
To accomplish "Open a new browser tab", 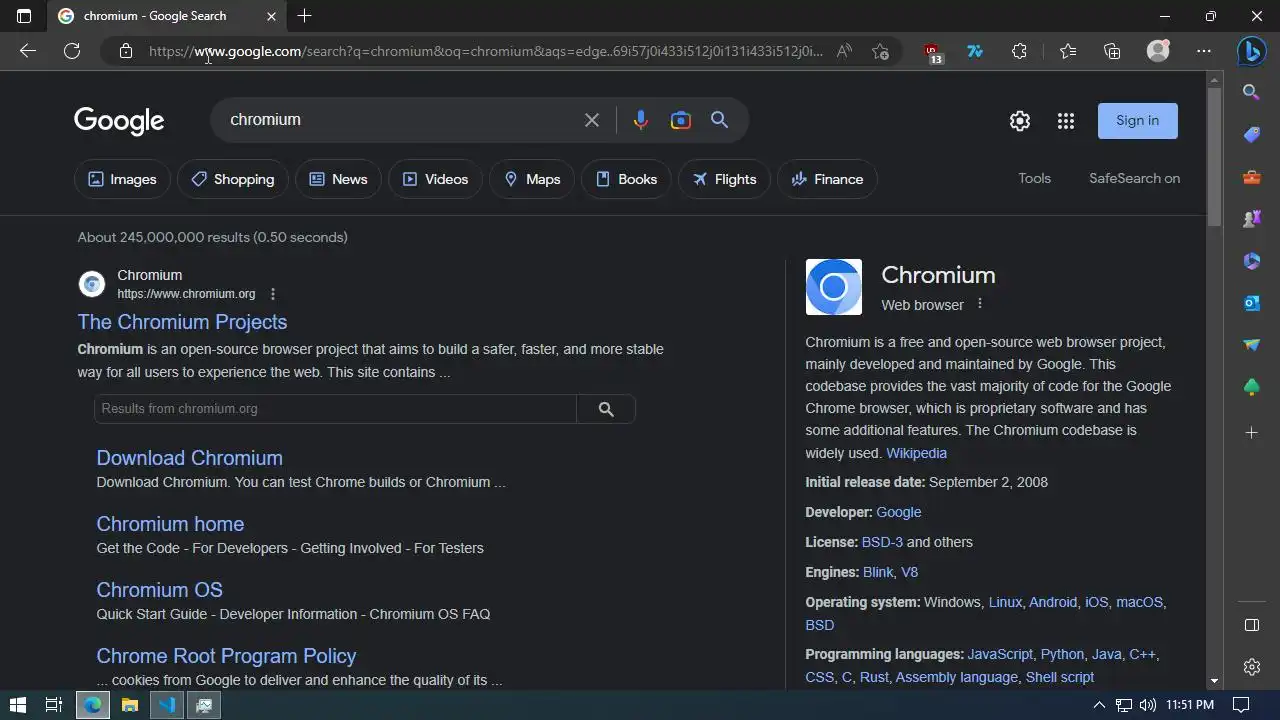I will 305,16.
